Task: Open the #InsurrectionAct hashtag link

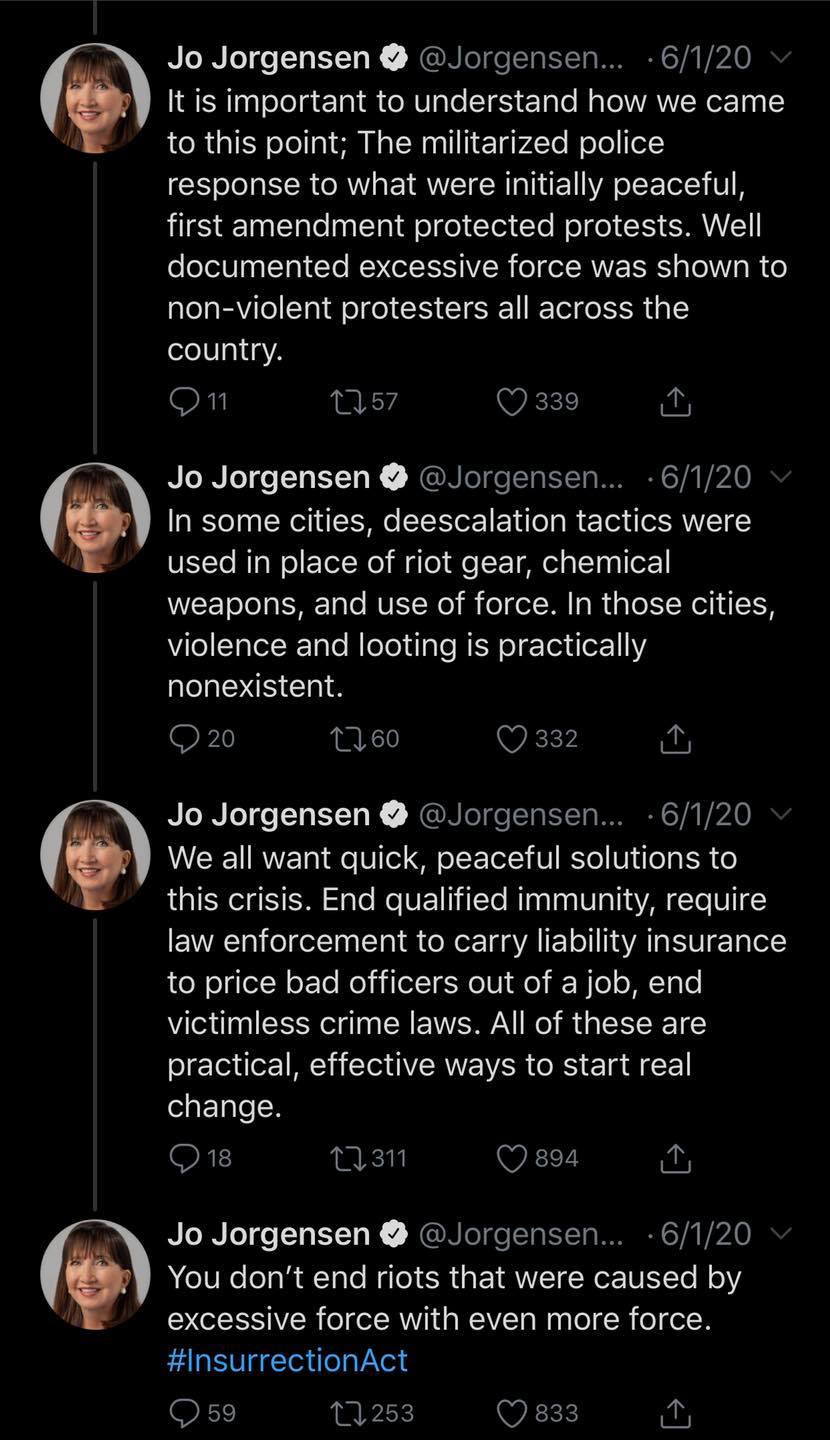Action: click(288, 1360)
